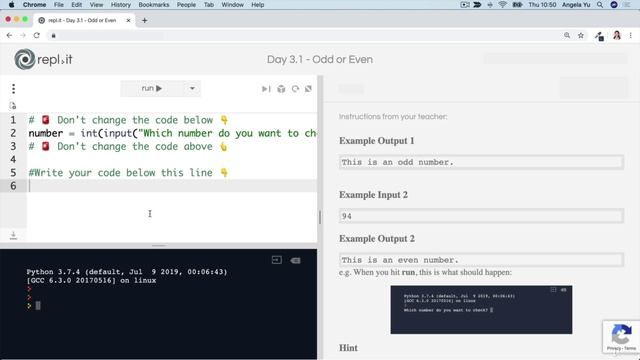
Task: Open the Help menu
Action: point(258,5)
